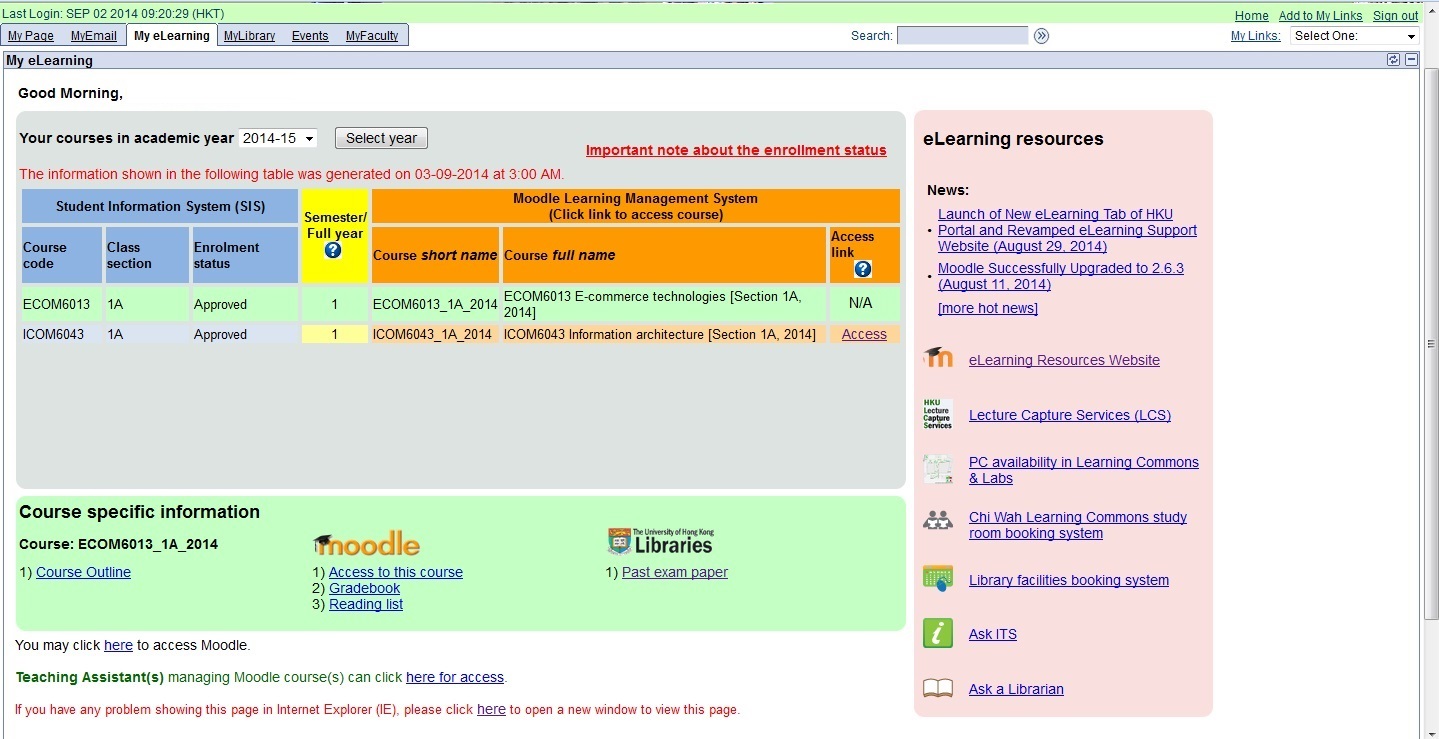Click the Library facilities booking system icon
Screen dimensions: 1439x739
point(937,577)
